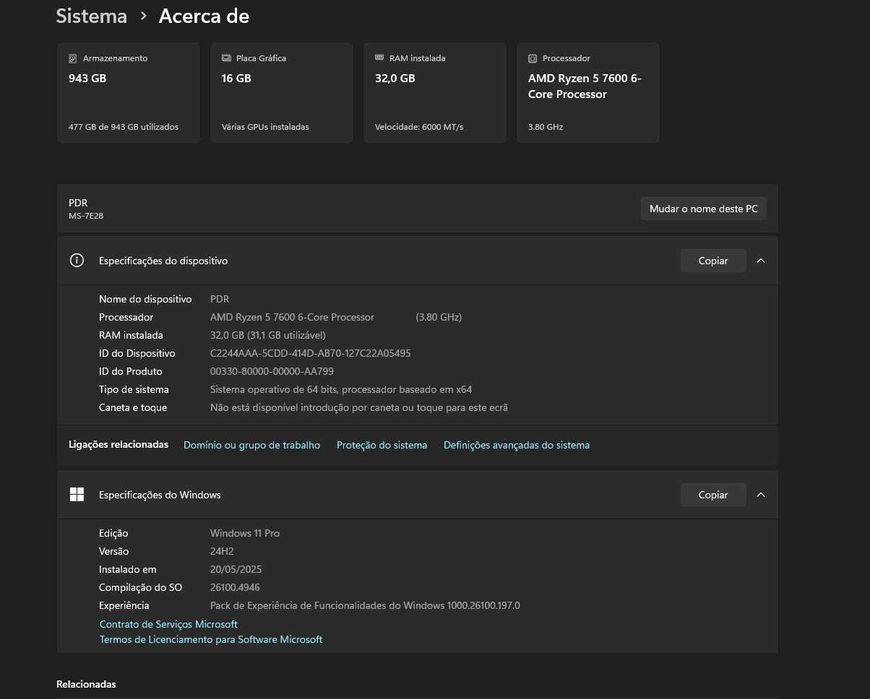Image resolution: width=870 pixels, height=699 pixels.
Task: Click Mudar o nome deste PC
Action: pos(704,209)
